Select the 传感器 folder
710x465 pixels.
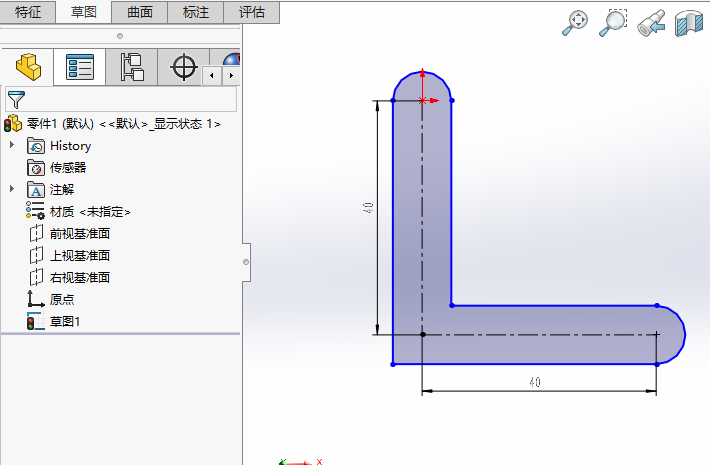tap(68, 168)
